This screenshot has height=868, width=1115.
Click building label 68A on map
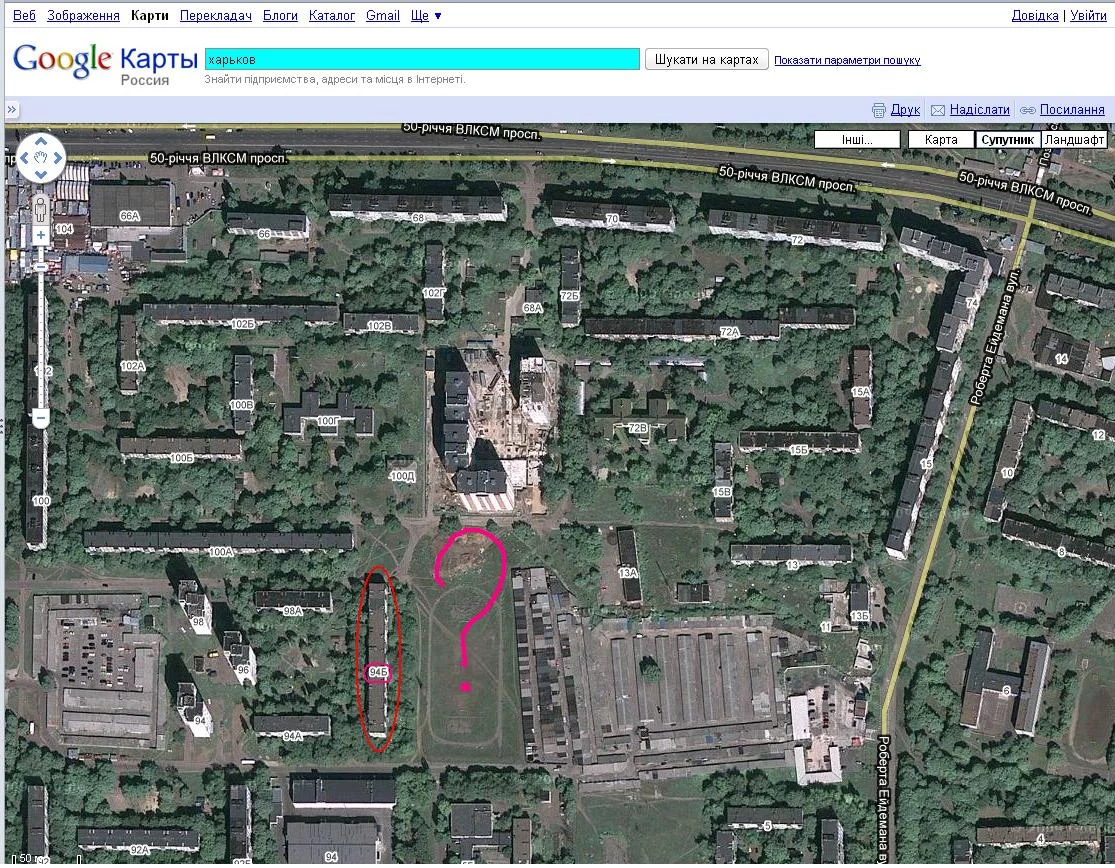click(533, 308)
